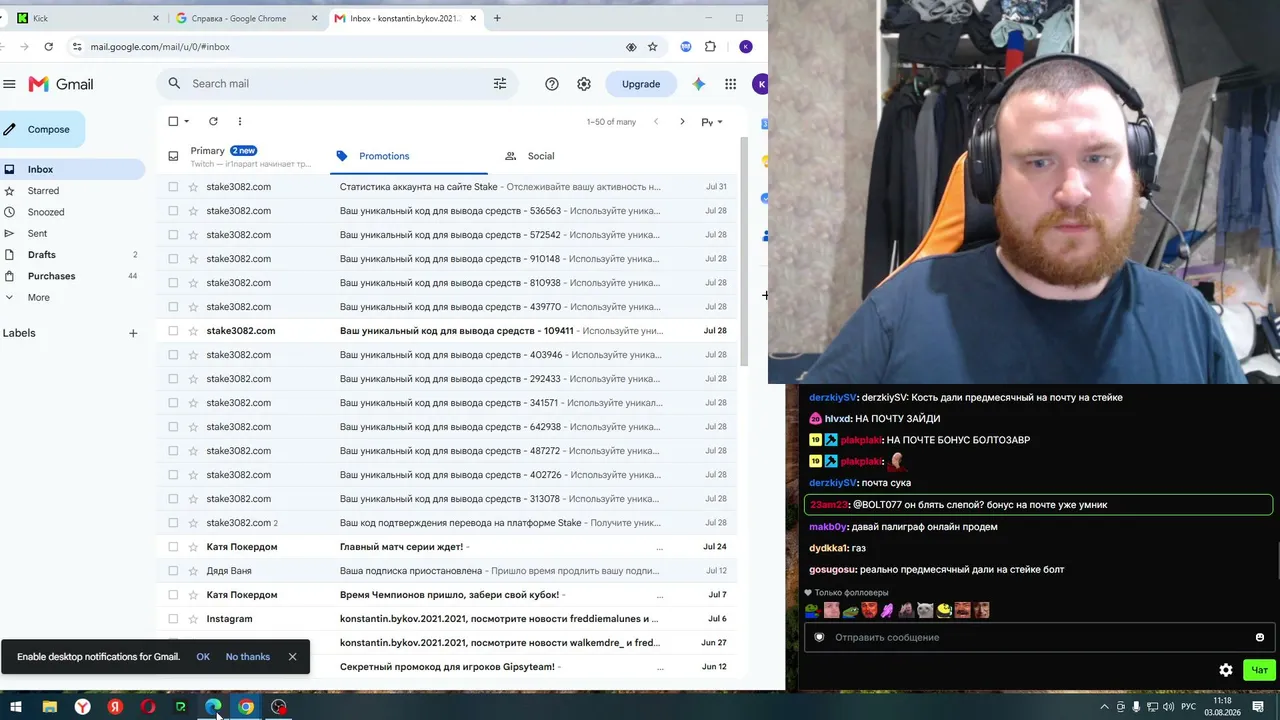Image resolution: width=1280 pixels, height=720 pixels.
Task: Tick the select-all emails checkbox
Action: 173,122
